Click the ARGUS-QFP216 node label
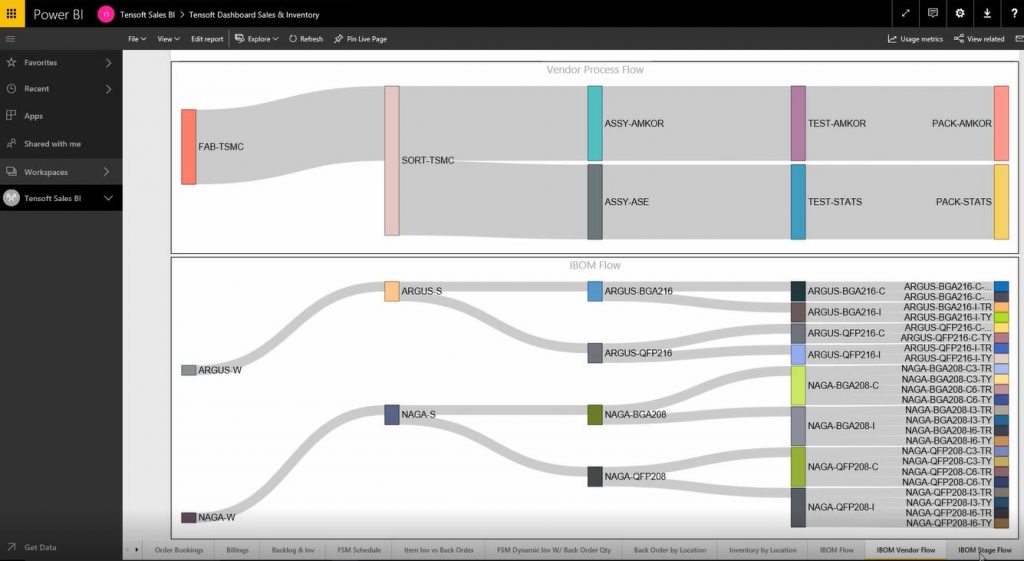The image size is (1024, 561). click(x=638, y=353)
